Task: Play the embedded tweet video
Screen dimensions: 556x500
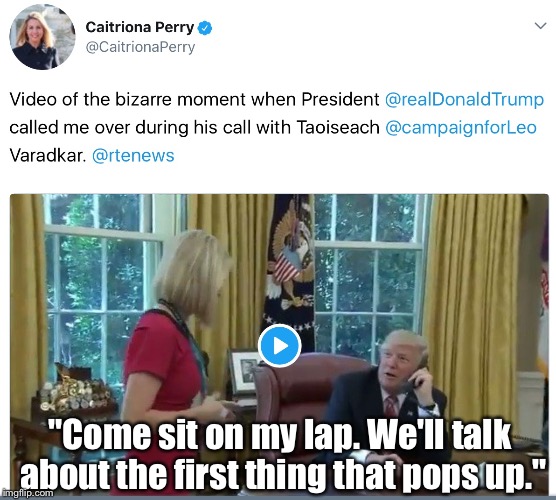Action: click(x=279, y=346)
